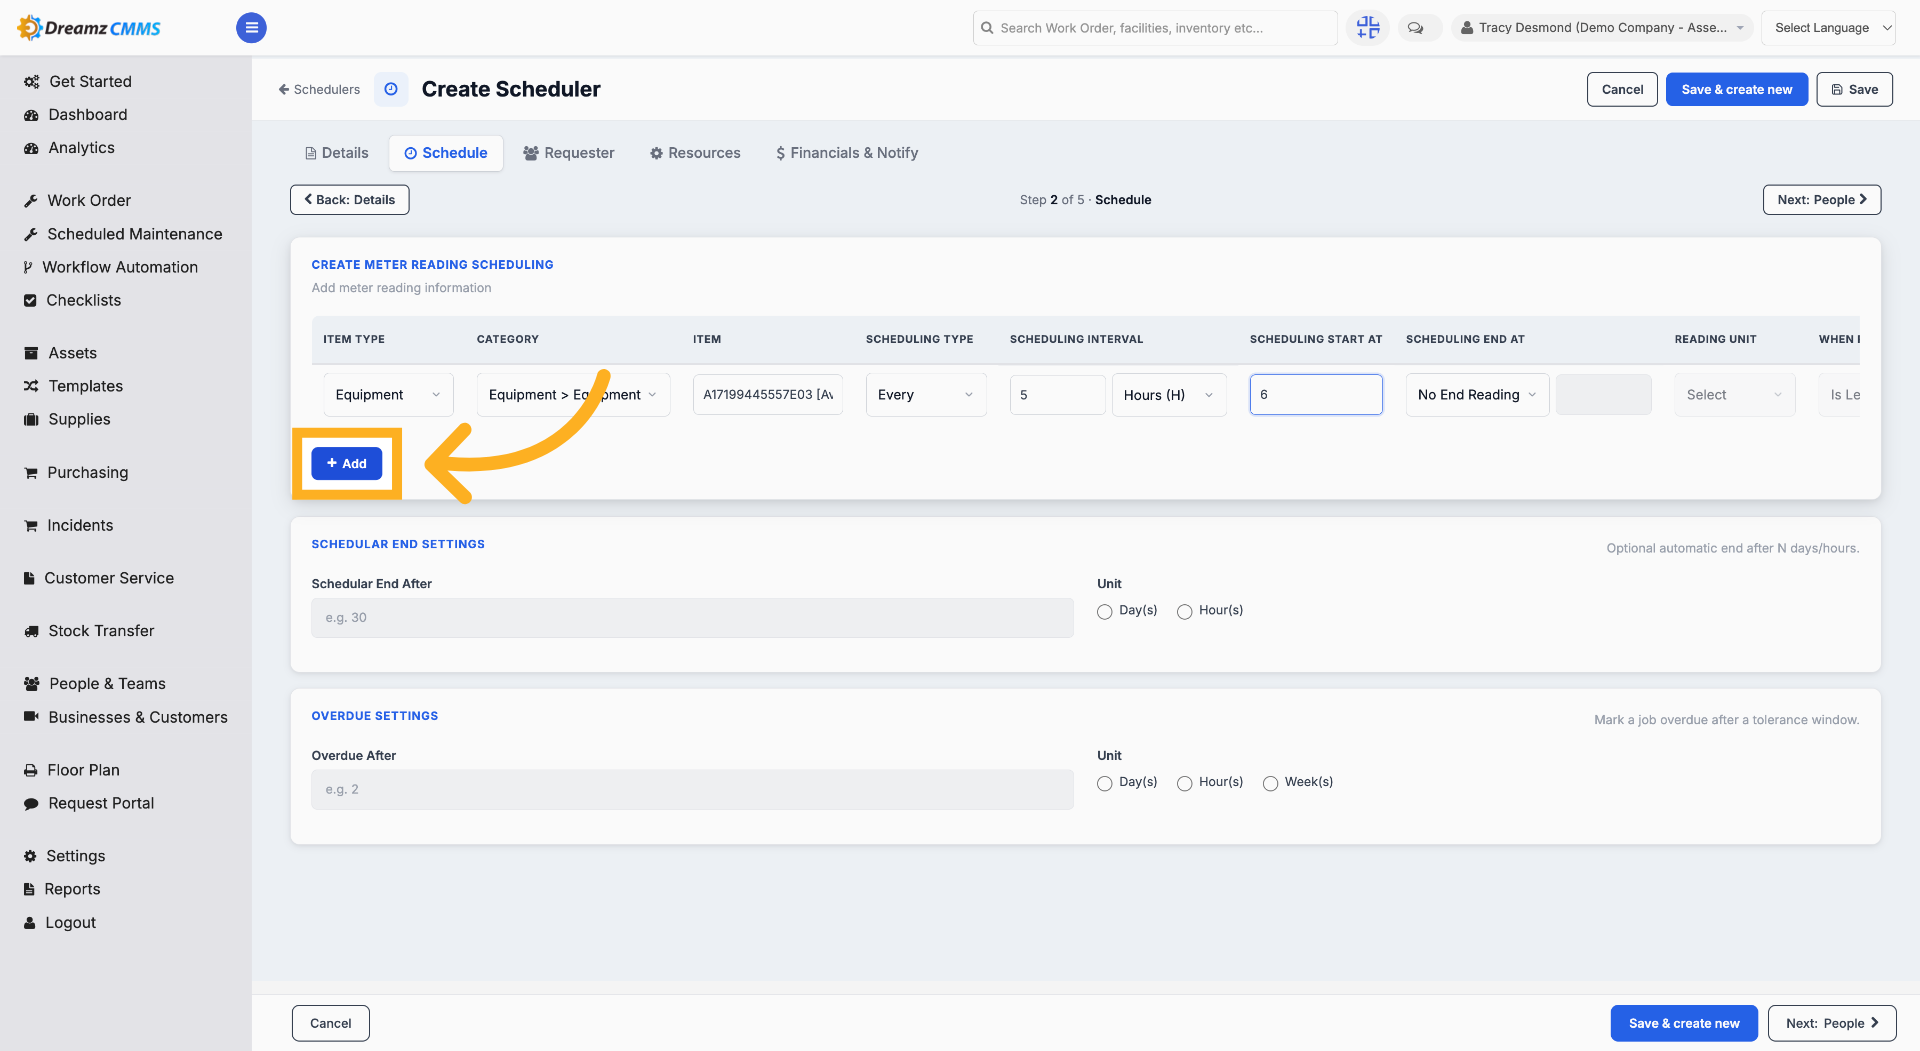Screen dimensions: 1920x1051
Task: Click the bottom Cancel button
Action: tap(331, 1023)
